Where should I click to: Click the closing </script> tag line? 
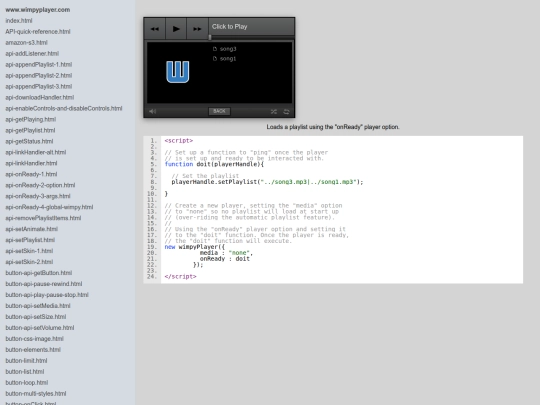click(x=180, y=277)
